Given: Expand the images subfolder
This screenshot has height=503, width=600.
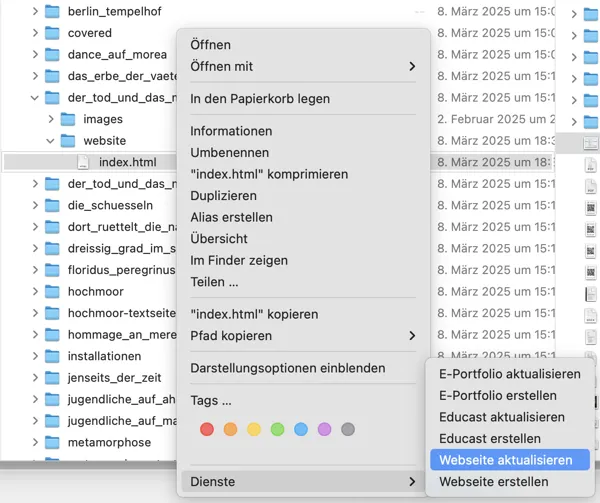Looking at the screenshot, I should point(51,119).
